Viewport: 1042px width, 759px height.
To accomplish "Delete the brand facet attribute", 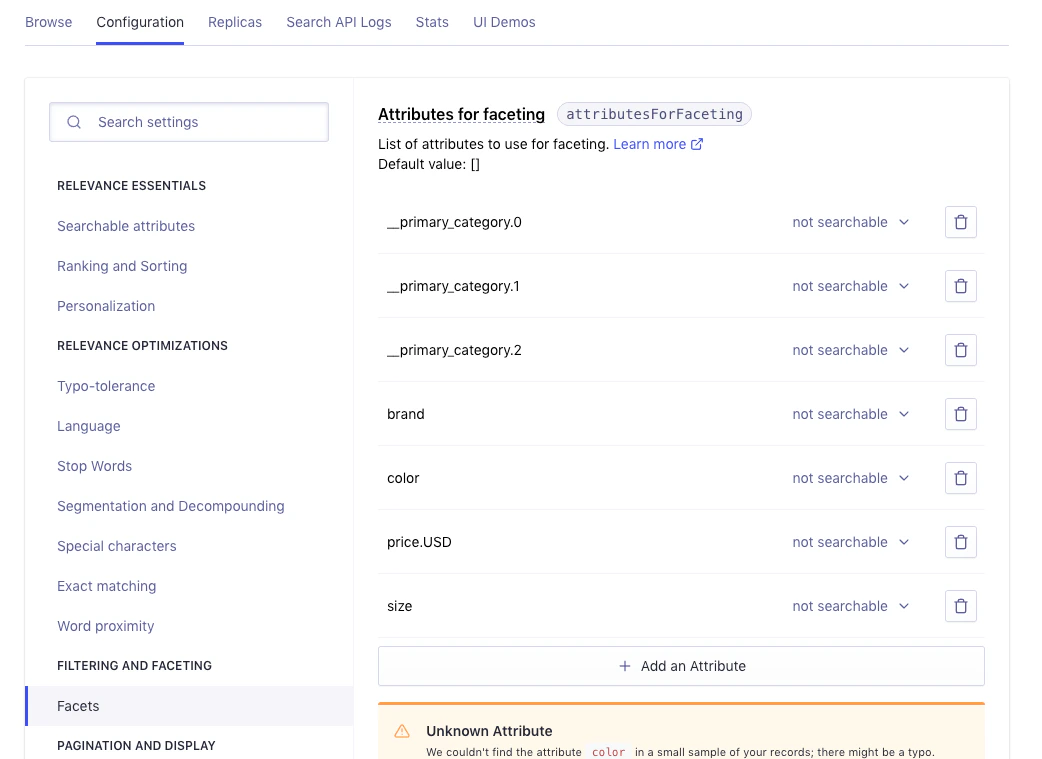I will tap(960, 414).
